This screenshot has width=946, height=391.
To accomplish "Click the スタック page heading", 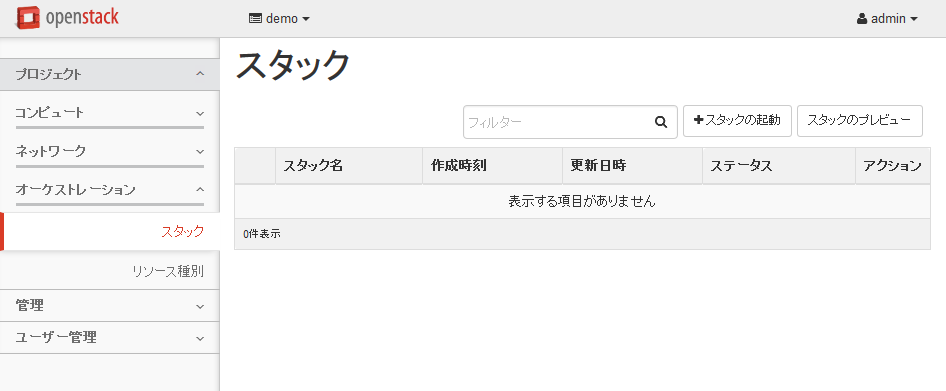I will coord(293,65).
